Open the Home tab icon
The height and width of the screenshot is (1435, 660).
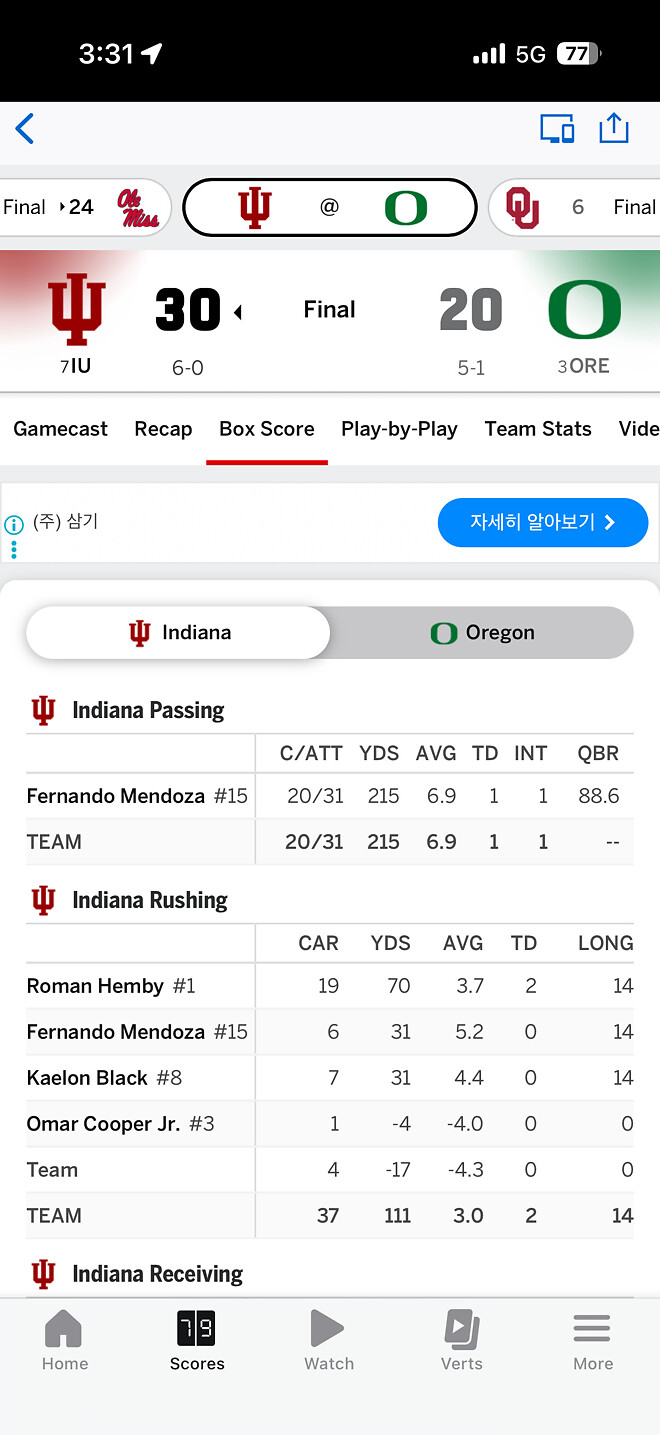tap(64, 1340)
